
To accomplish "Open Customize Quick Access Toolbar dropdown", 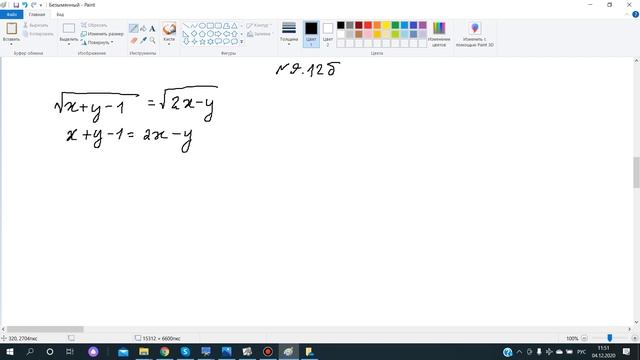I will (x=41, y=5).
